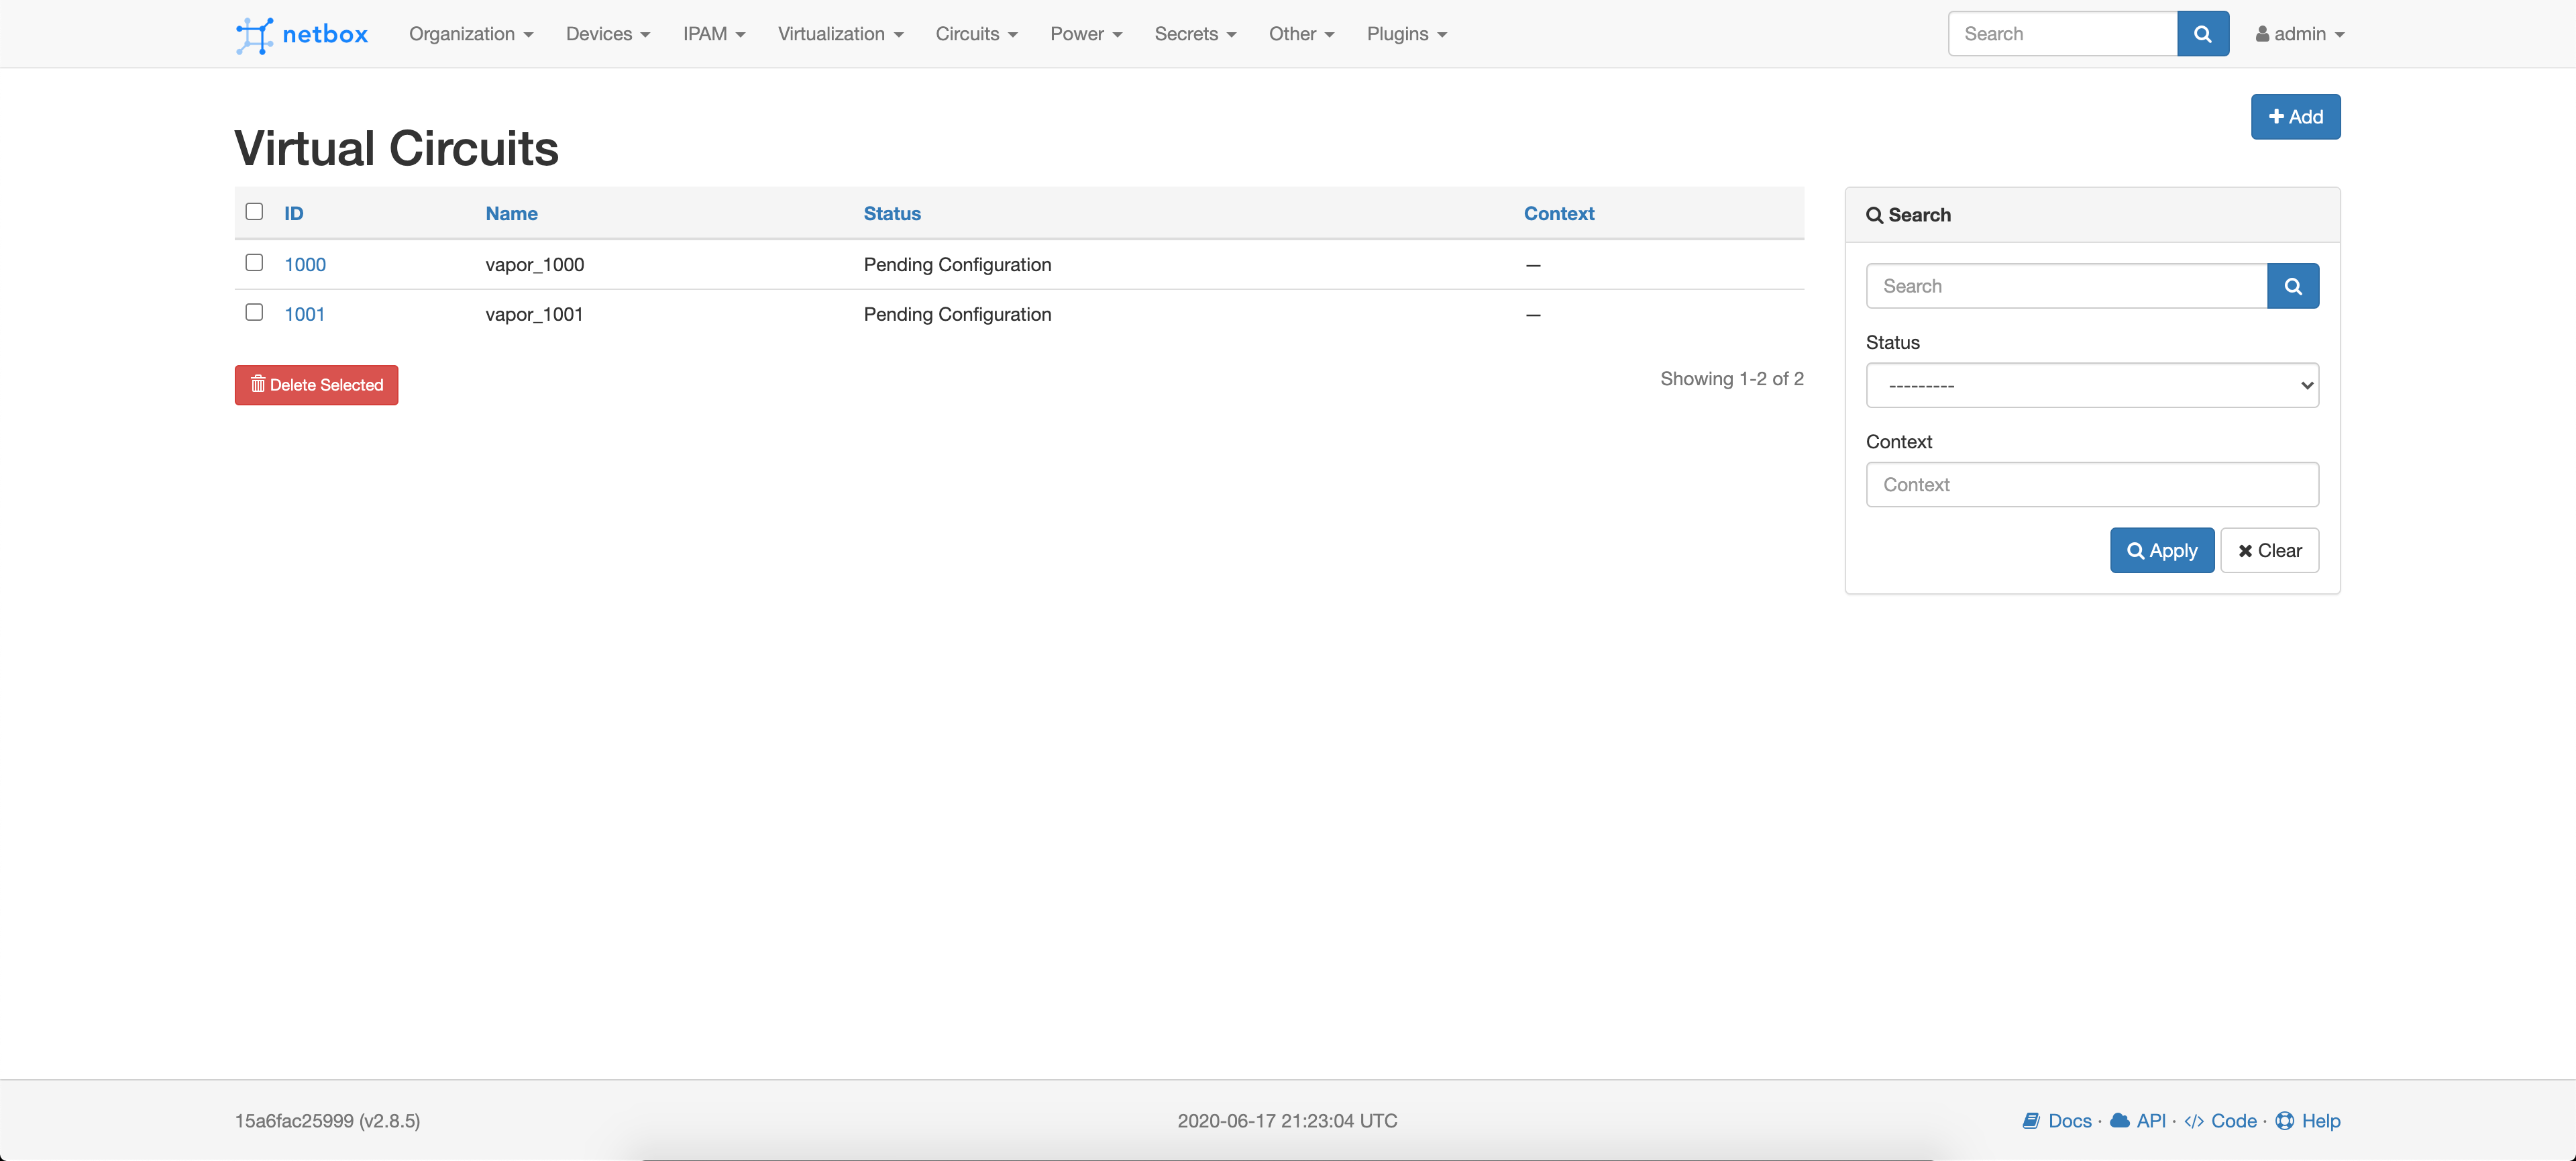Image resolution: width=2576 pixels, height=1161 pixels.
Task: Click the sidebar search magnifier button
Action: pyautogui.click(x=2292, y=286)
